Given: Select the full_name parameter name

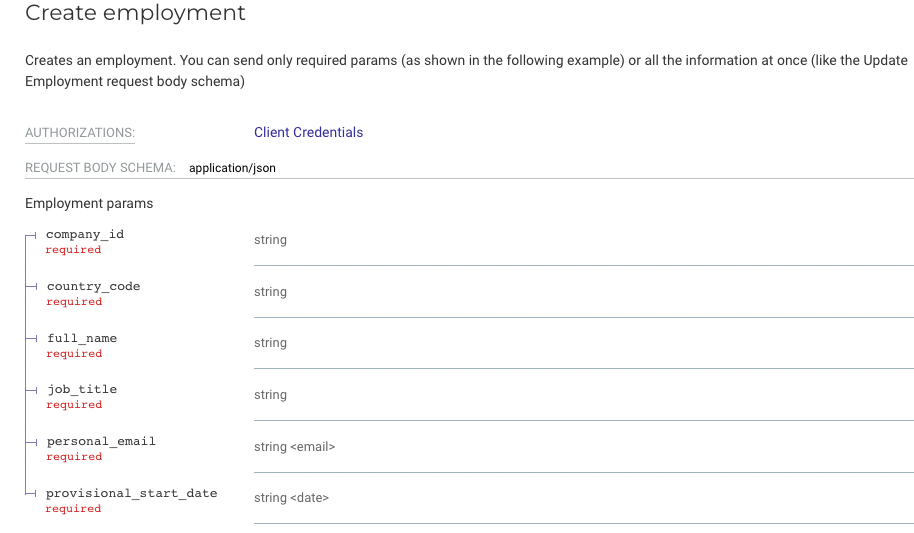Looking at the screenshot, I should (82, 338).
